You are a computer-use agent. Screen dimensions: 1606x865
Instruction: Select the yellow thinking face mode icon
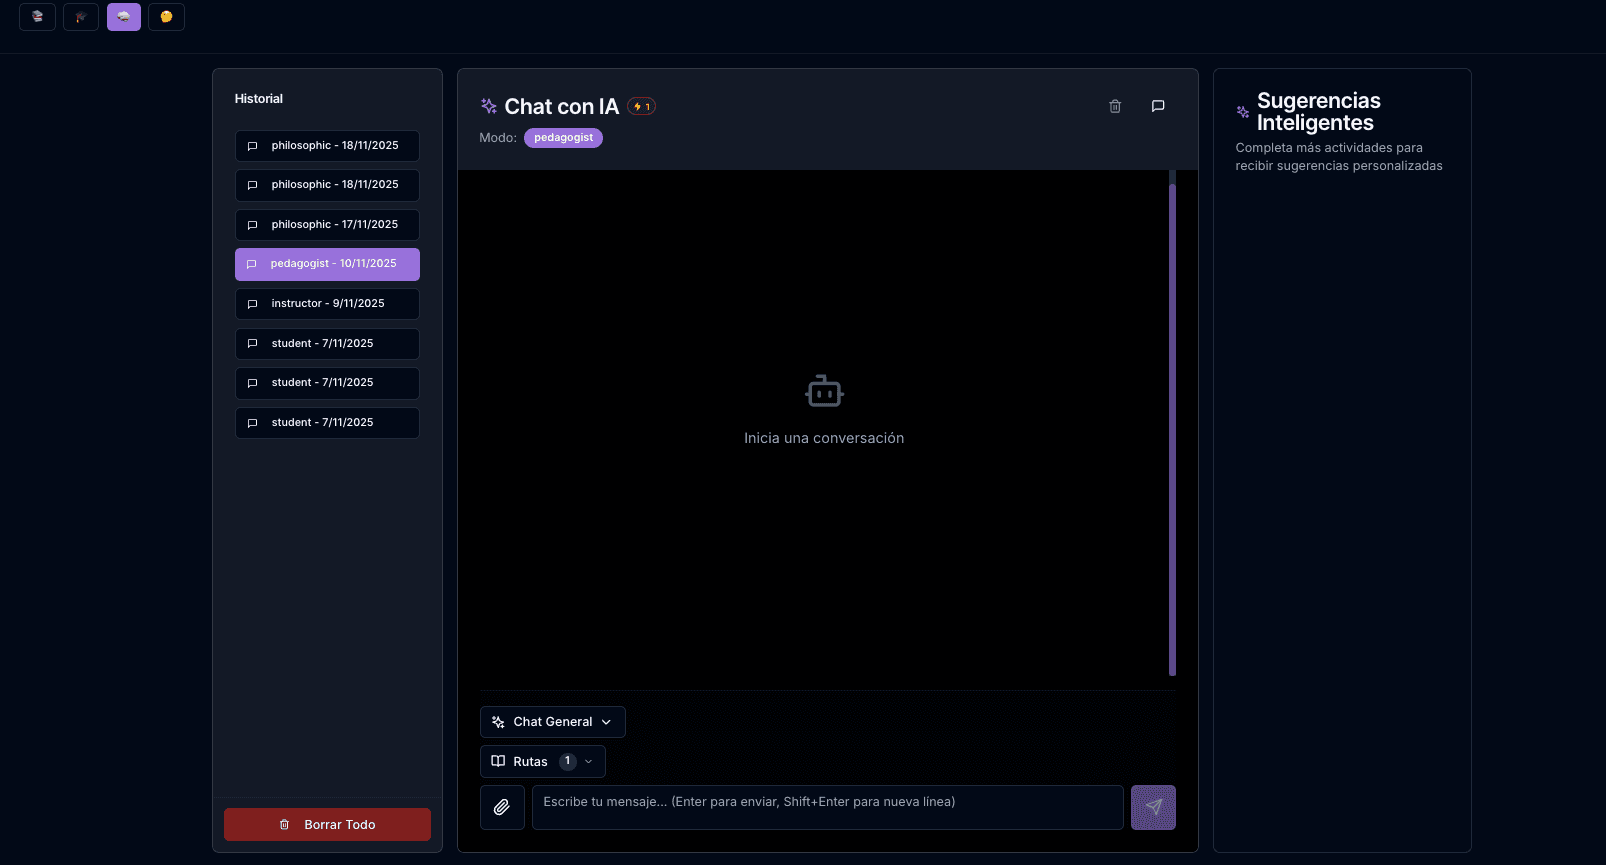click(166, 17)
